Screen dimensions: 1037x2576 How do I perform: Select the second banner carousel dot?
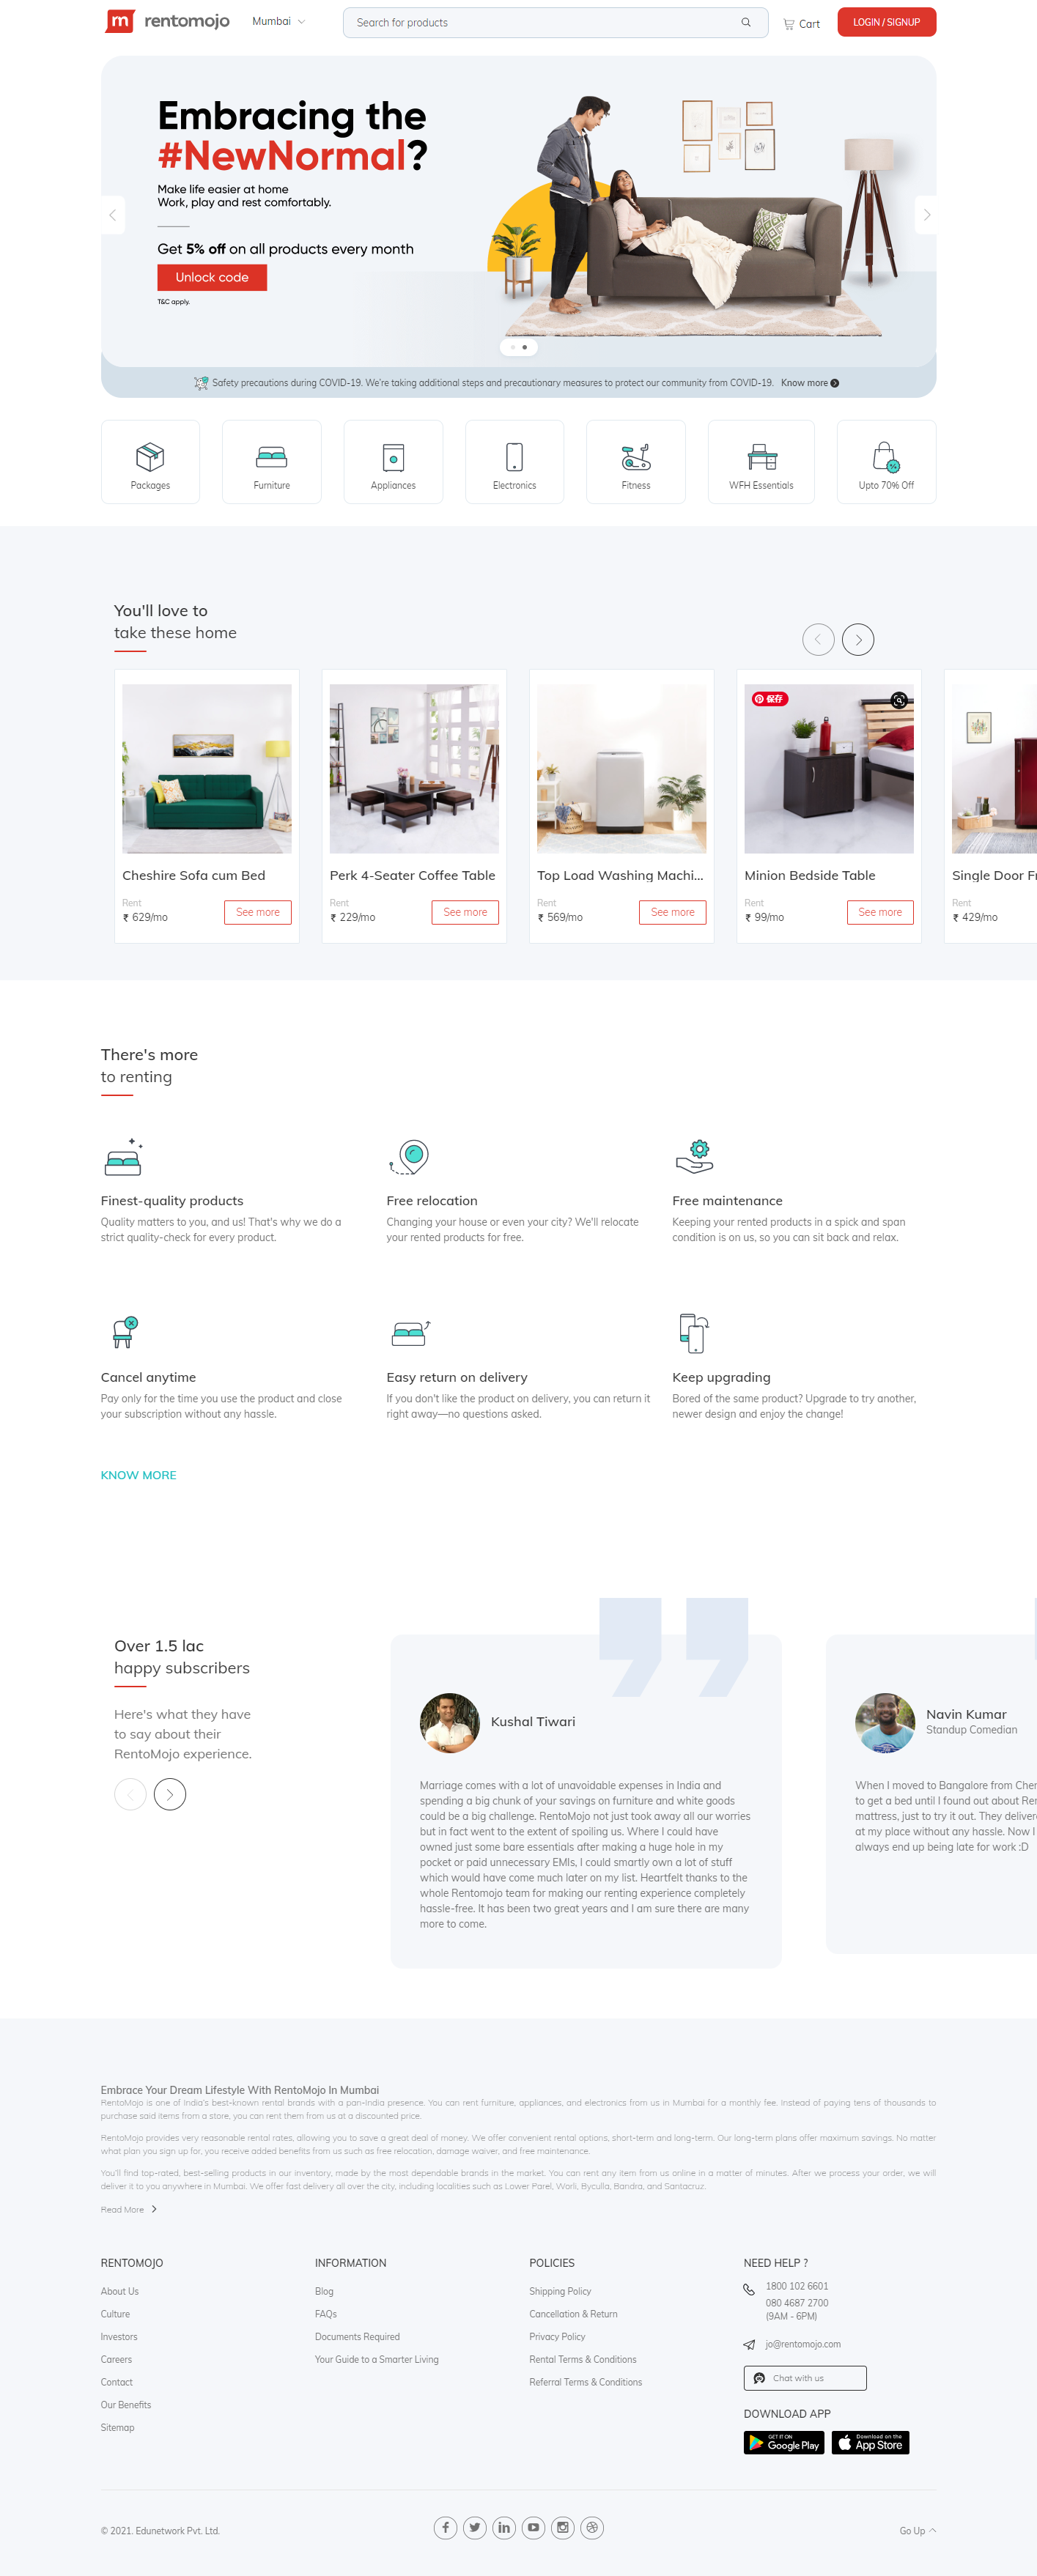[525, 347]
